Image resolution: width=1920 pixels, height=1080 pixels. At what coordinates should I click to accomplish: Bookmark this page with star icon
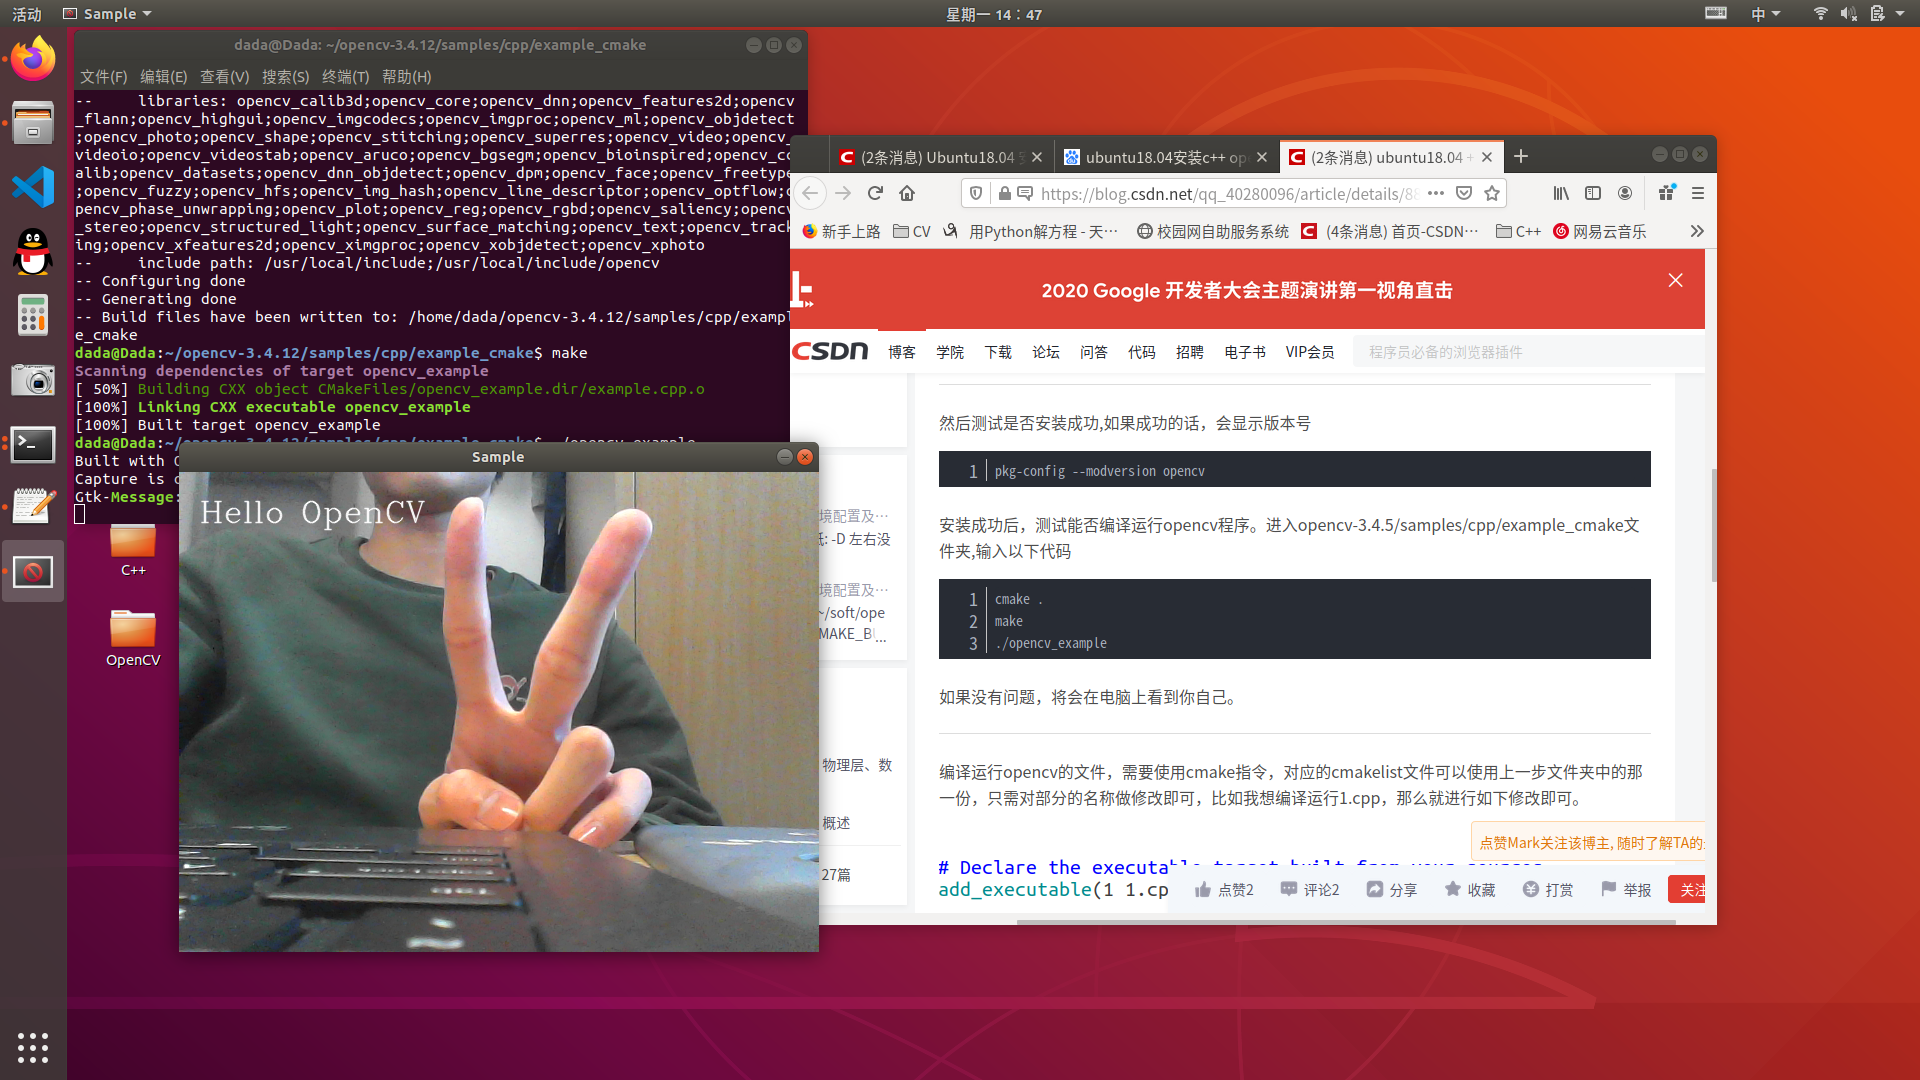point(1492,193)
